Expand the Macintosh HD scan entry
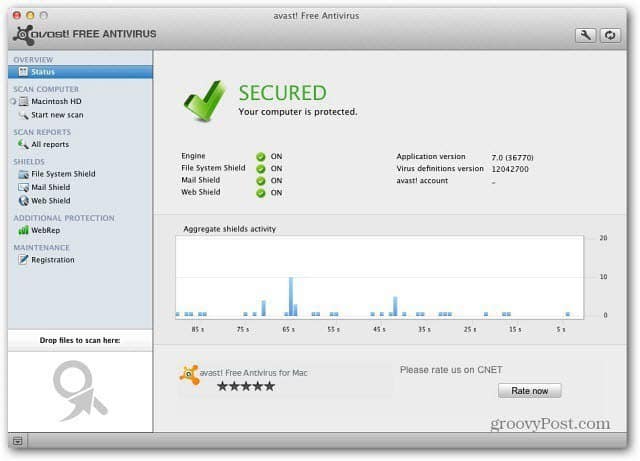 (13, 101)
